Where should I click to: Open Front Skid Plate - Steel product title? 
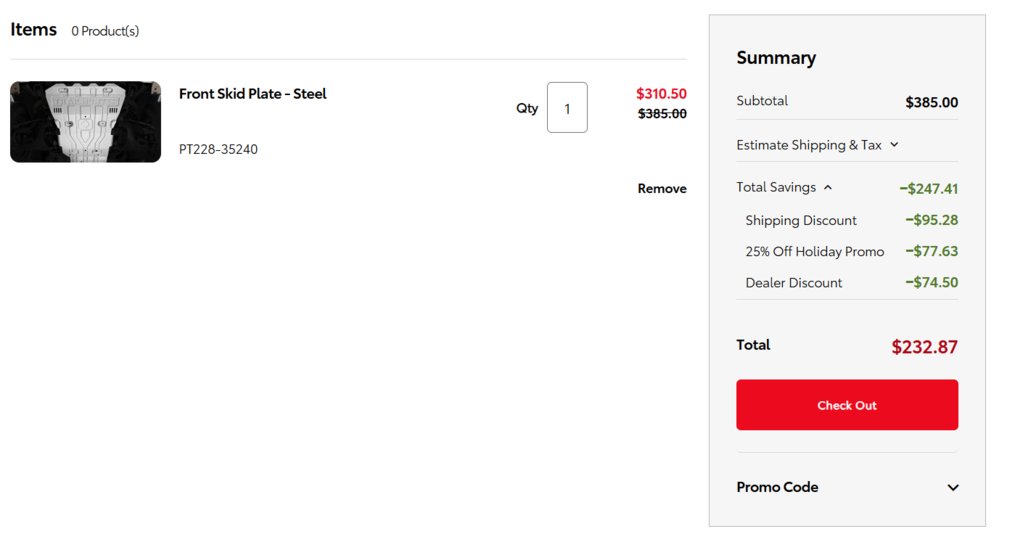coord(252,94)
